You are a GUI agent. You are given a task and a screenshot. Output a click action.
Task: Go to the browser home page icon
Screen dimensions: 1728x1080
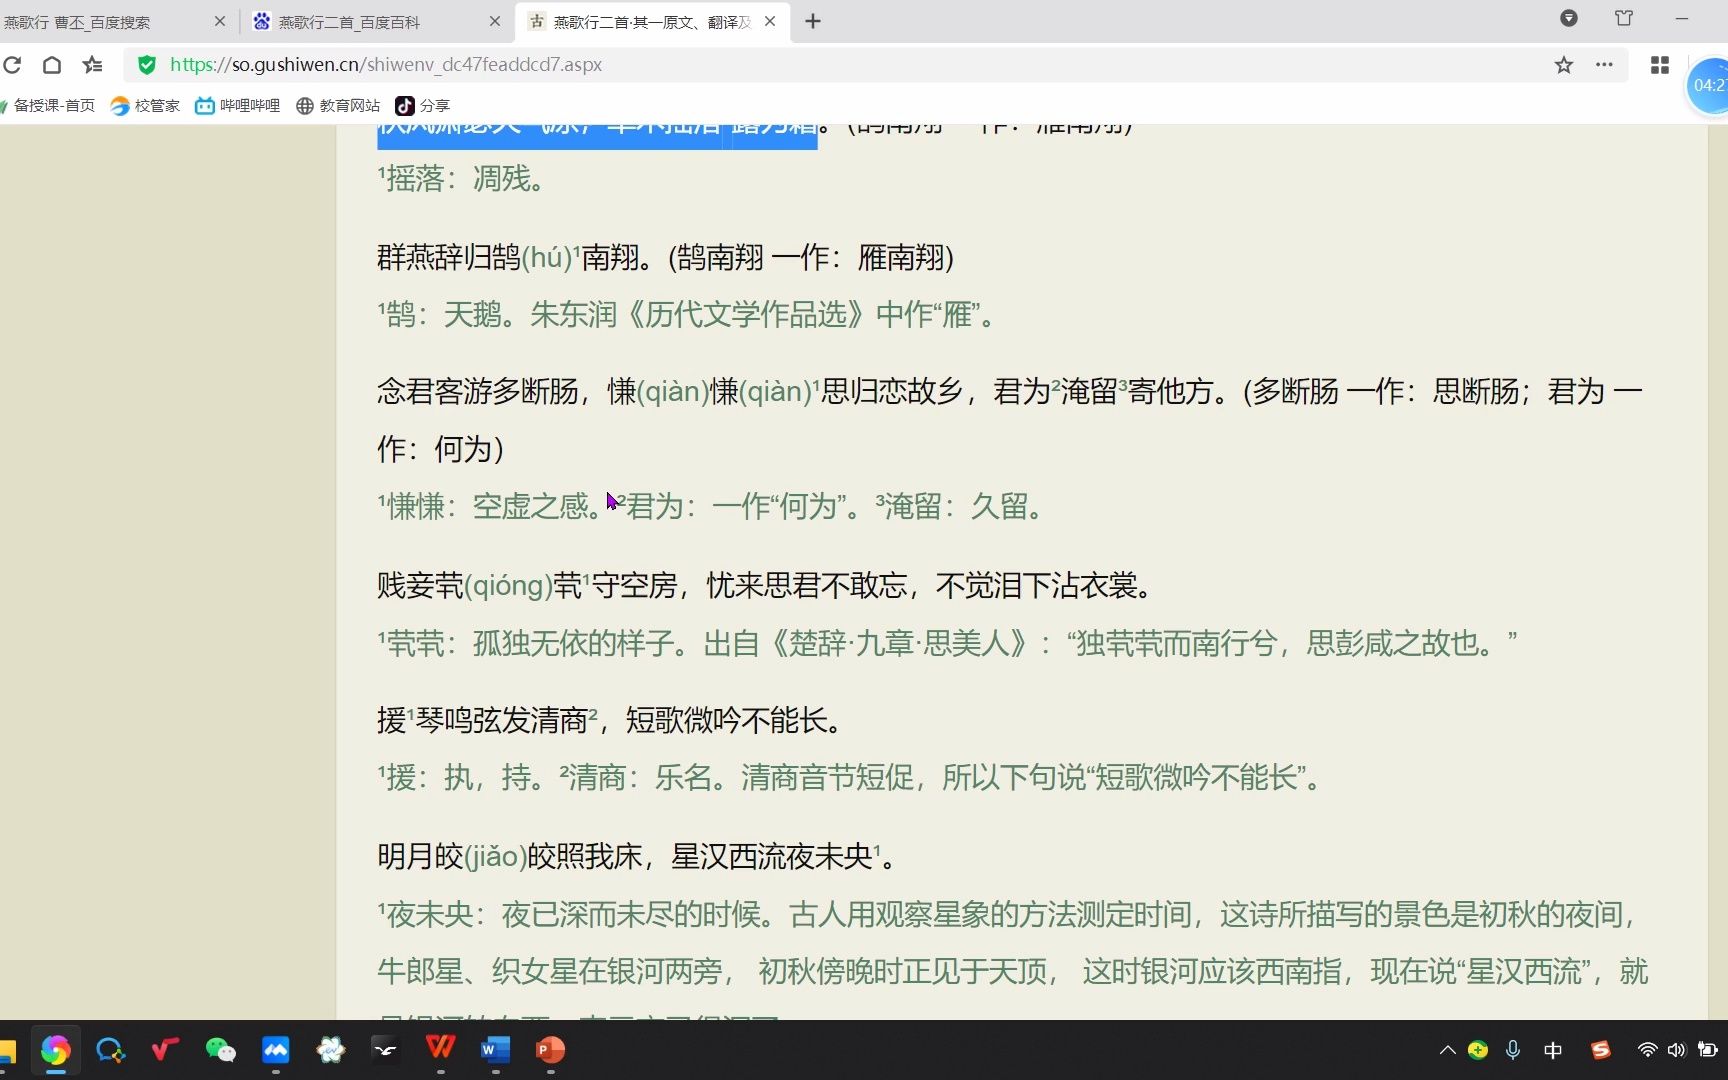click(x=52, y=65)
